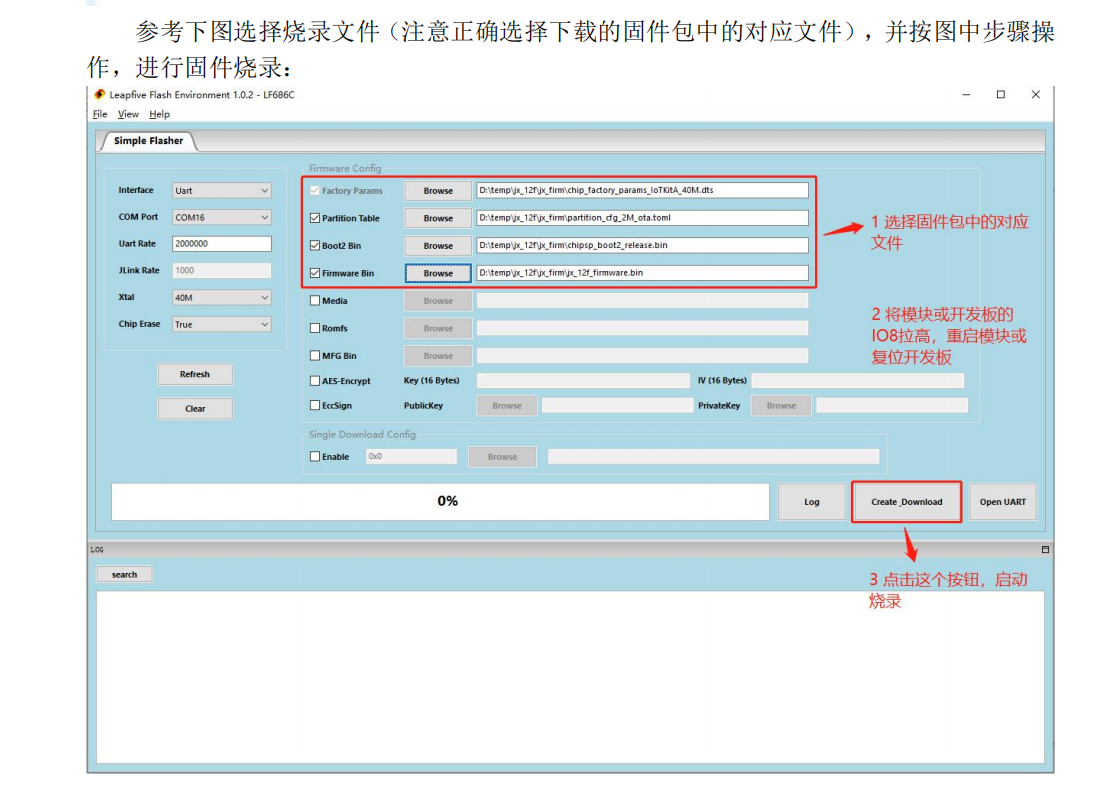Screen dimensions: 1107x787
Task: Click the Leapfive flame icon in title bar
Action: pyautogui.click(x=99, y=93)
